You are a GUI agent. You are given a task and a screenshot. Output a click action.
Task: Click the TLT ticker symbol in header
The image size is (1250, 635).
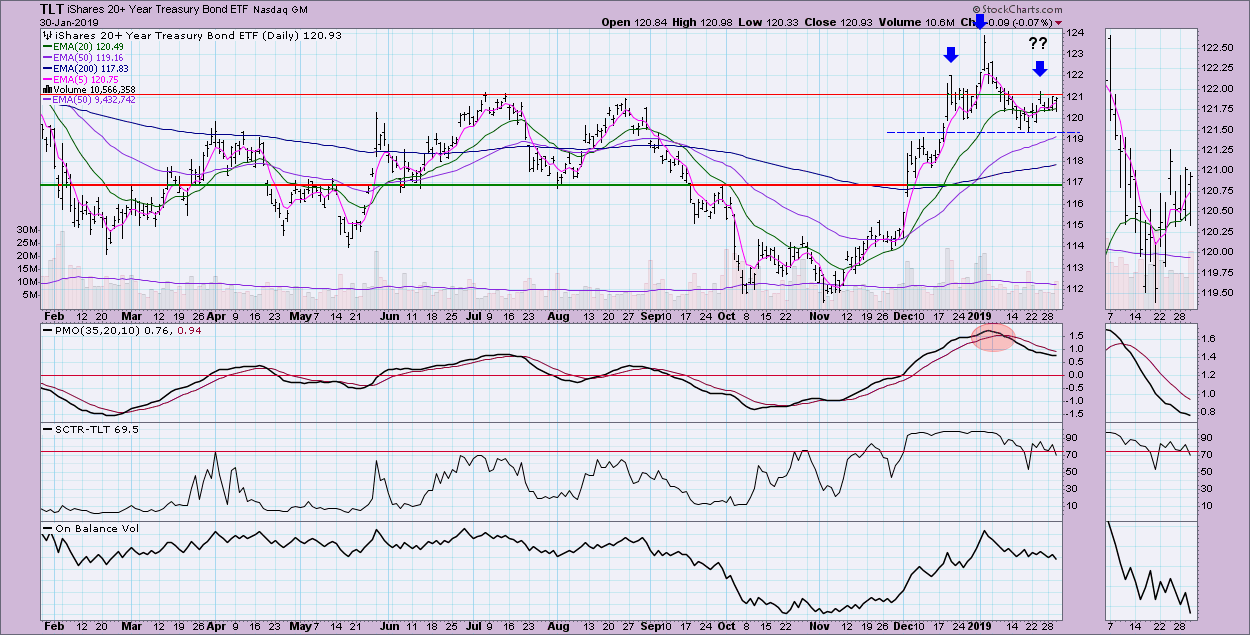[x=53, y=8]
